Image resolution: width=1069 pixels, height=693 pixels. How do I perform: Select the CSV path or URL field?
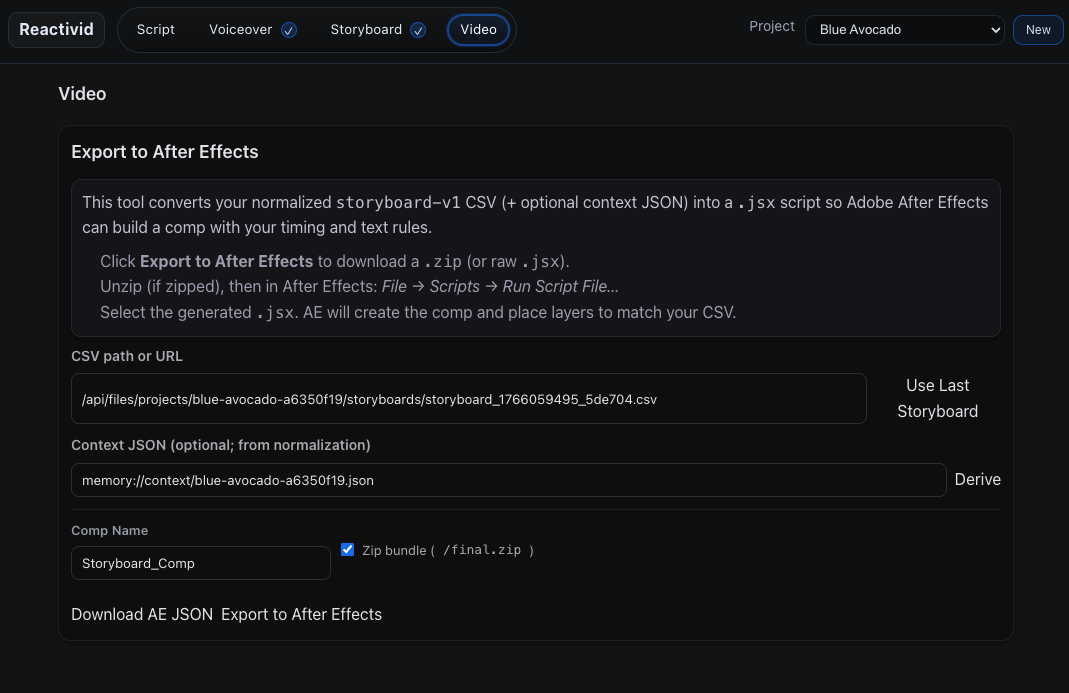[x=468, y=399]
